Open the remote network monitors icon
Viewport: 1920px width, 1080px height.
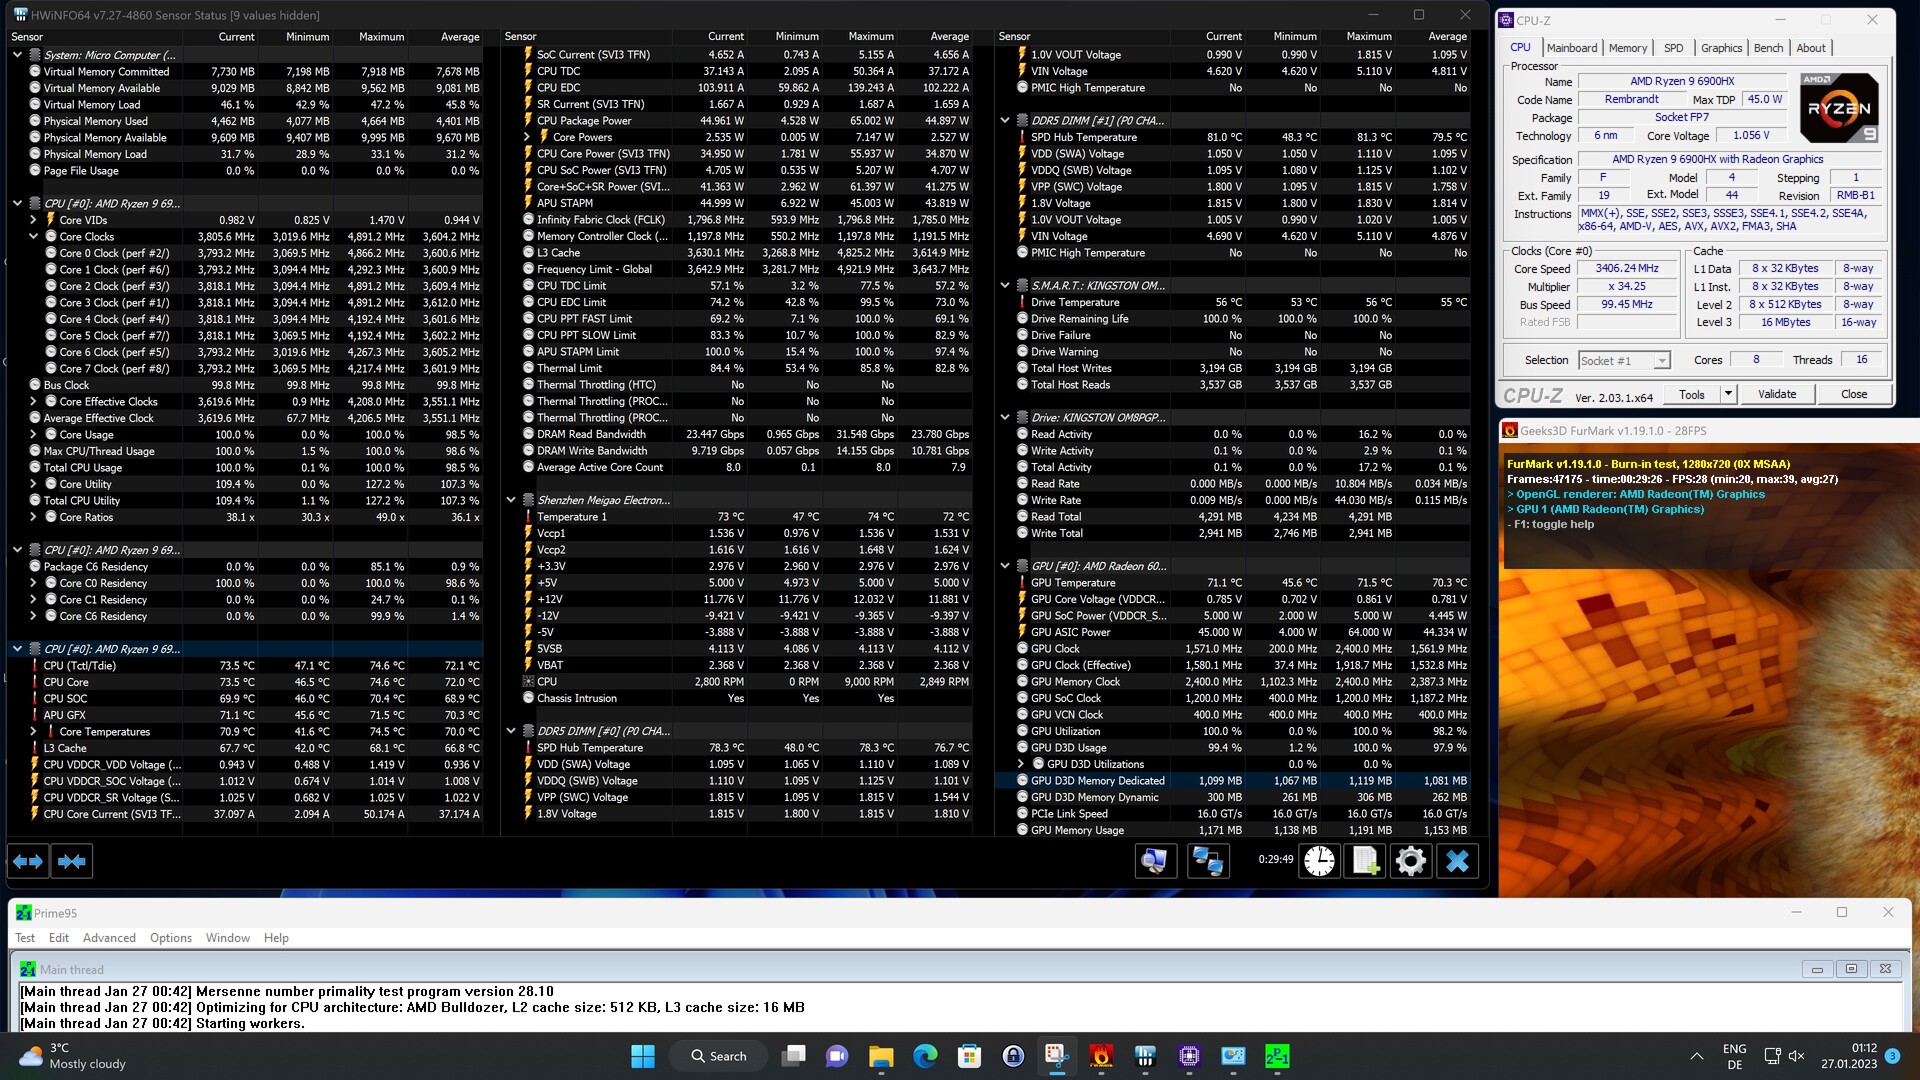coord(1207,861)
